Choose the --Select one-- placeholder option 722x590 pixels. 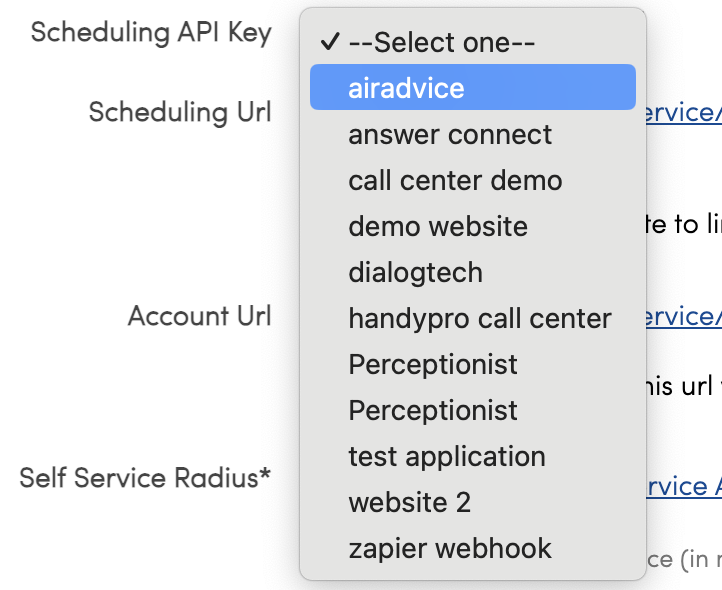click(x=442, y=43)
